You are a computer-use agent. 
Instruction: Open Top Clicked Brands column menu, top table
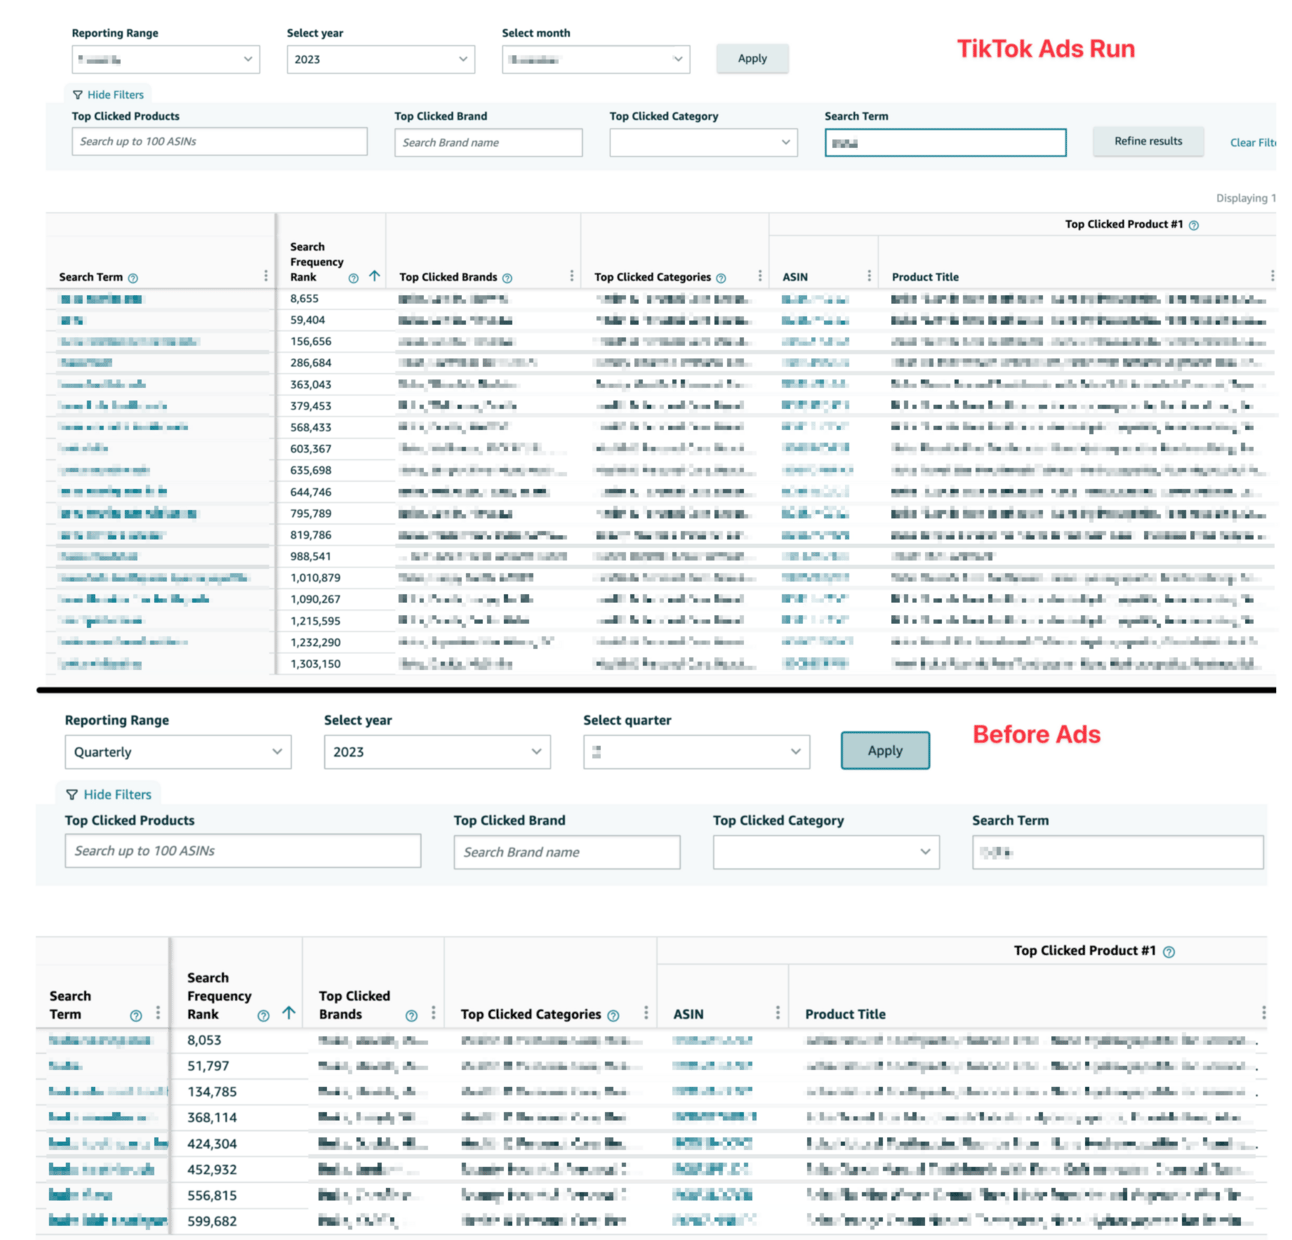pyautogui.click(x=571, y=276)
